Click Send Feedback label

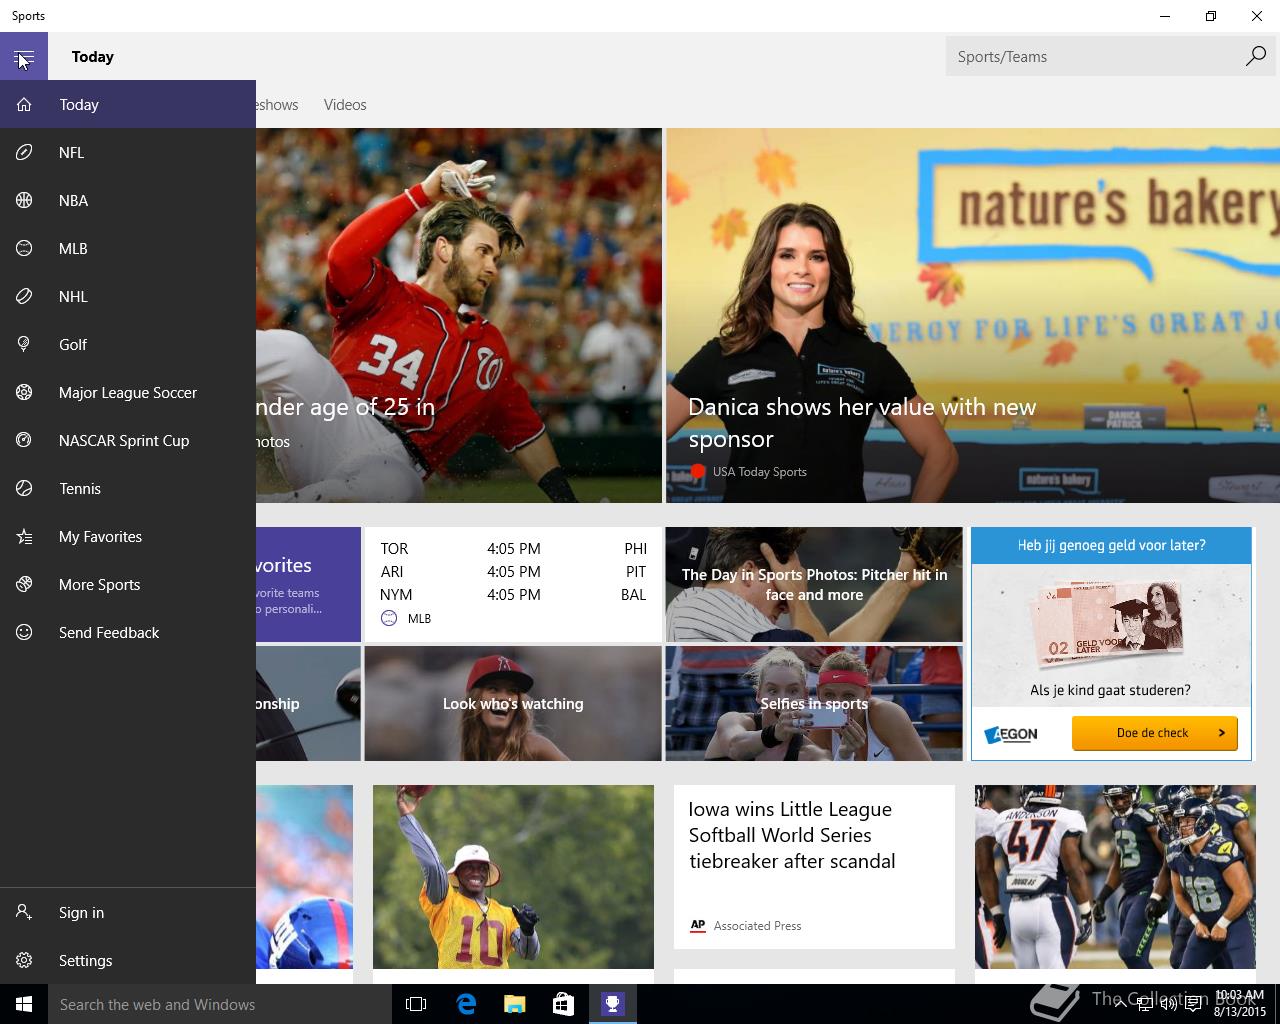(109, 632)
